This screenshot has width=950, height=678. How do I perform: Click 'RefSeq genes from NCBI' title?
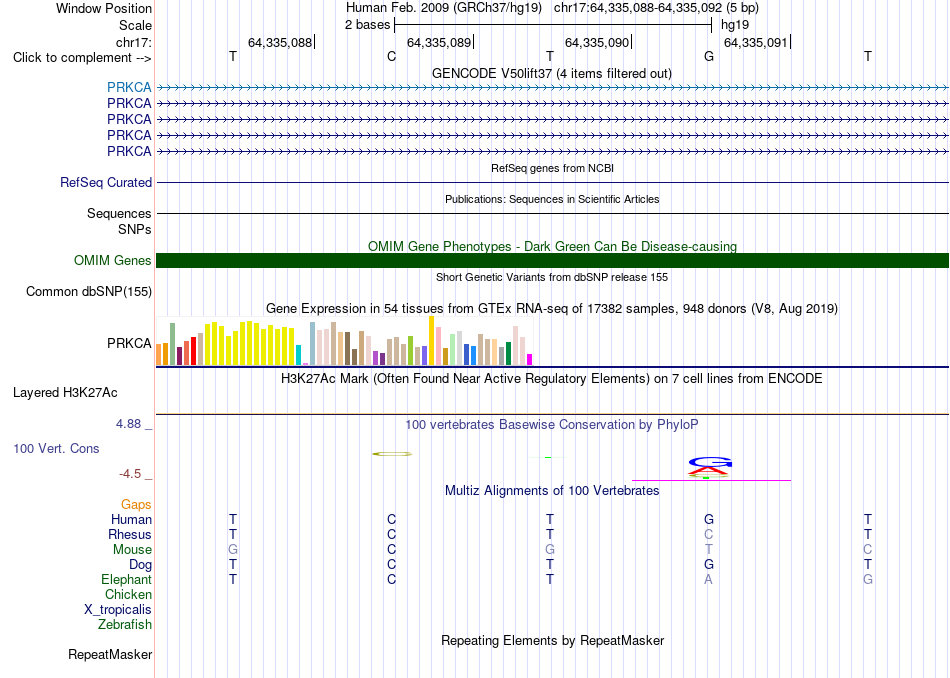[552, 168]
